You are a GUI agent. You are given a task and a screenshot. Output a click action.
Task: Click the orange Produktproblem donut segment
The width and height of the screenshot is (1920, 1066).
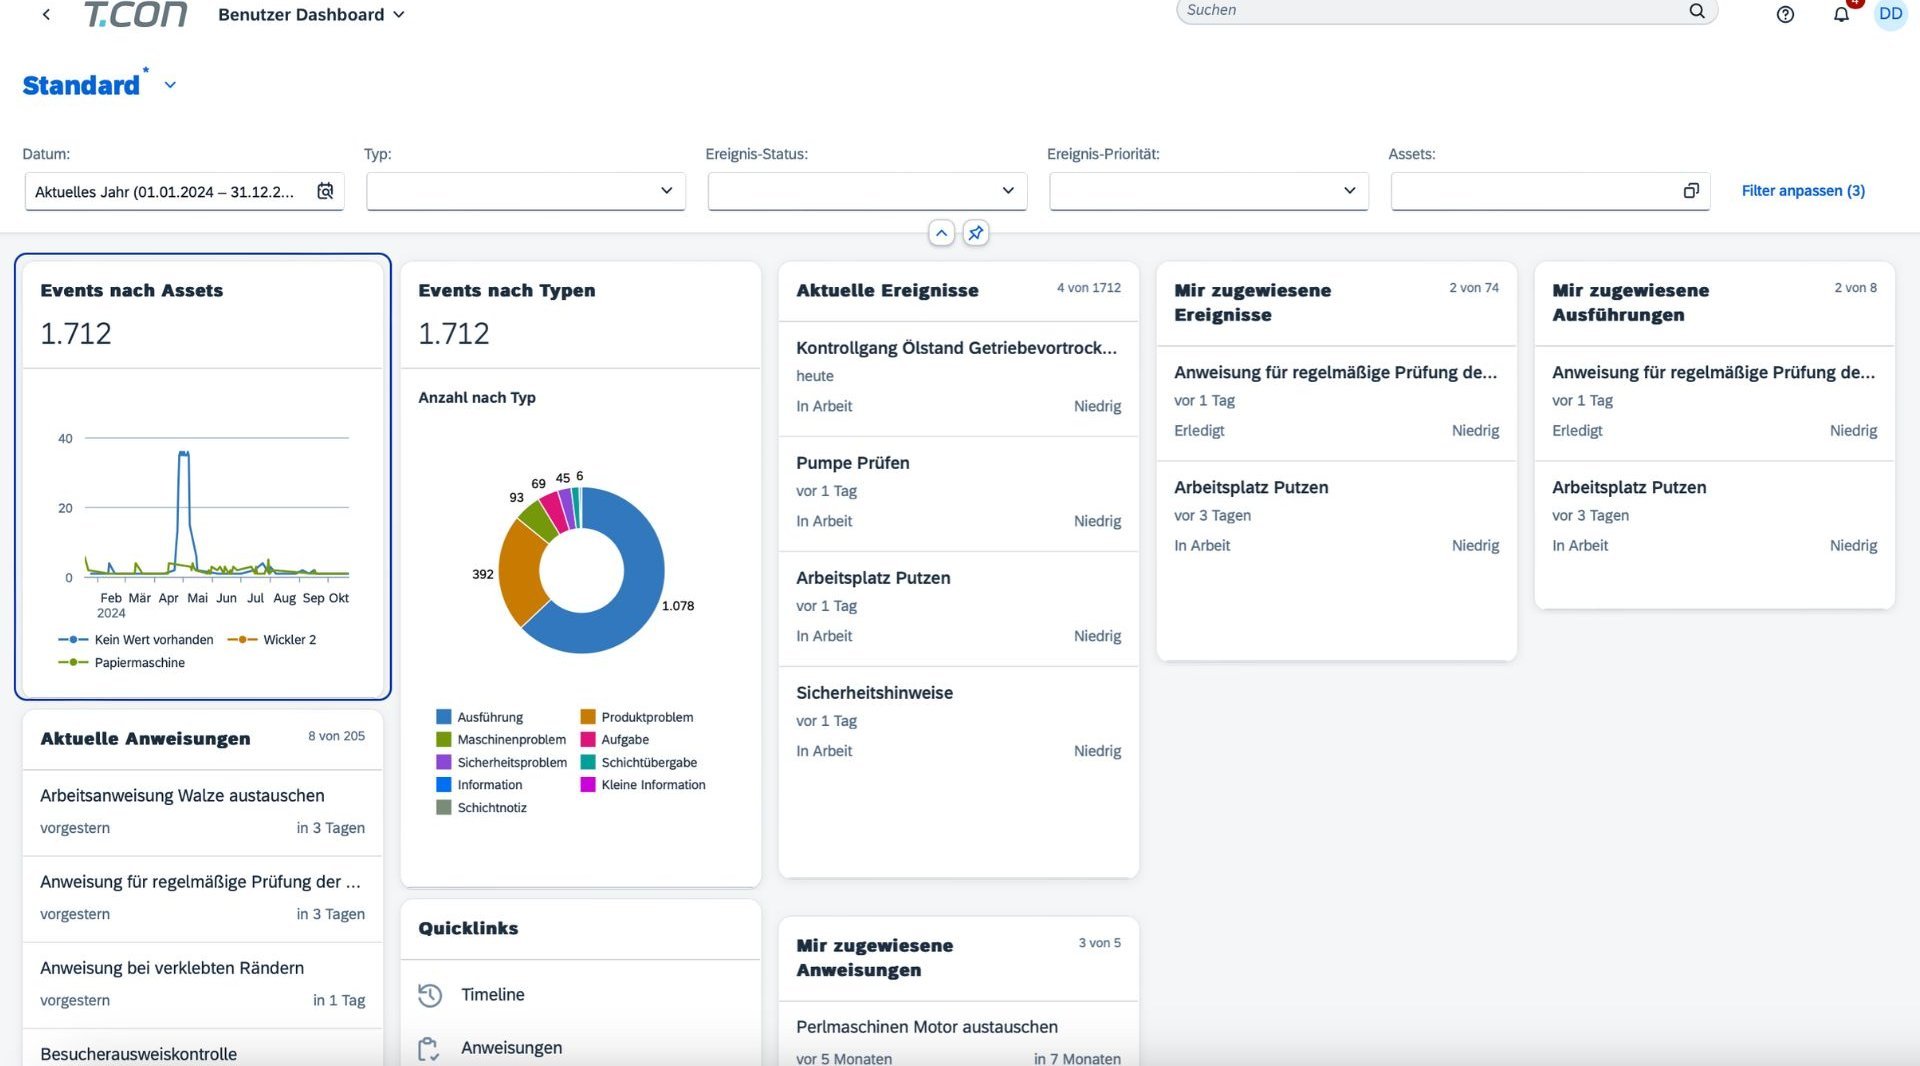[x=520, y=572]
